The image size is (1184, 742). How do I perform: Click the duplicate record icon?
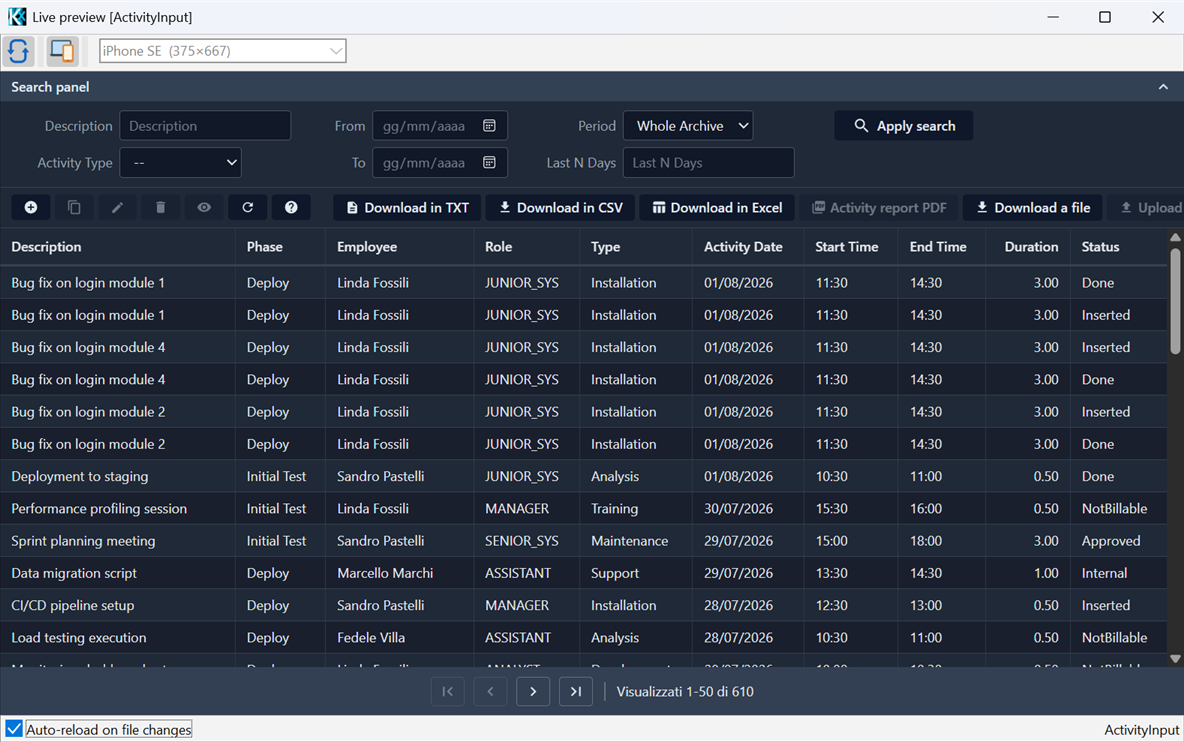click(x=74, y=208)
